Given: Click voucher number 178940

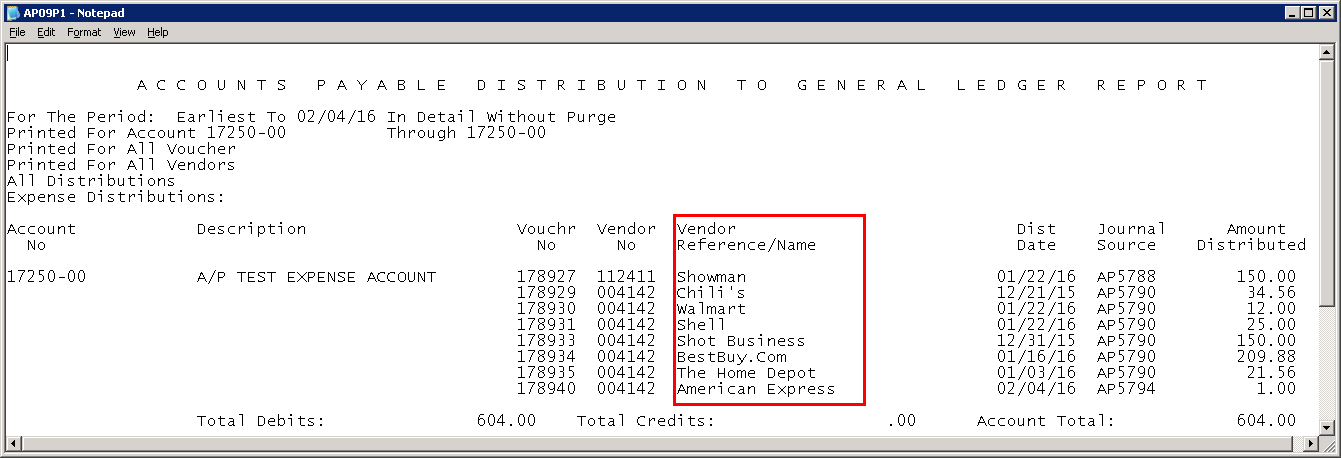Looking at the screenshot, I should [x=546, y=389].
